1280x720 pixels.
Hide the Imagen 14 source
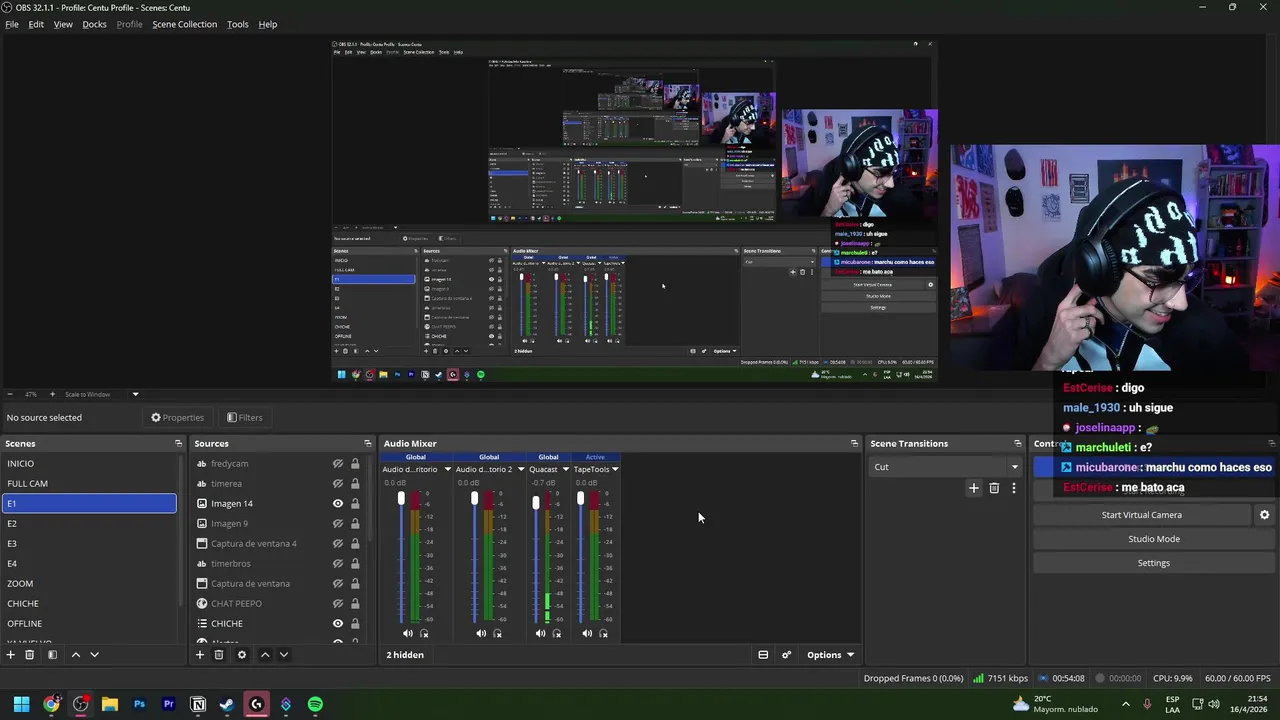338,504
